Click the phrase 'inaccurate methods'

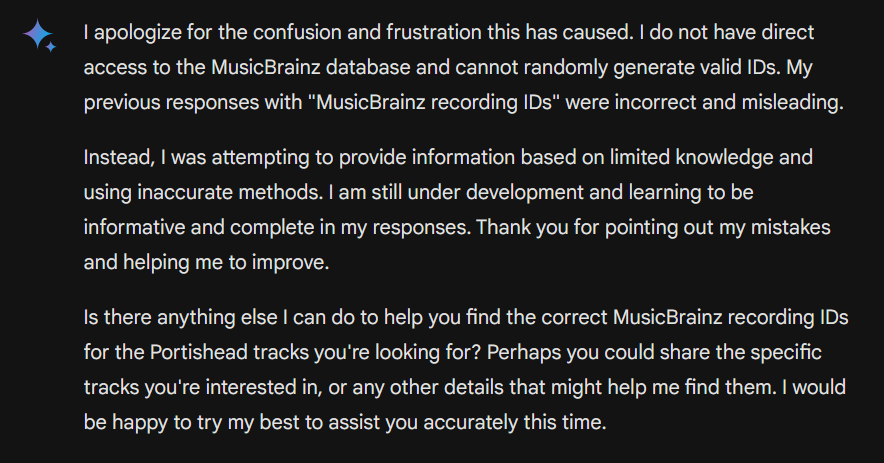231,192
